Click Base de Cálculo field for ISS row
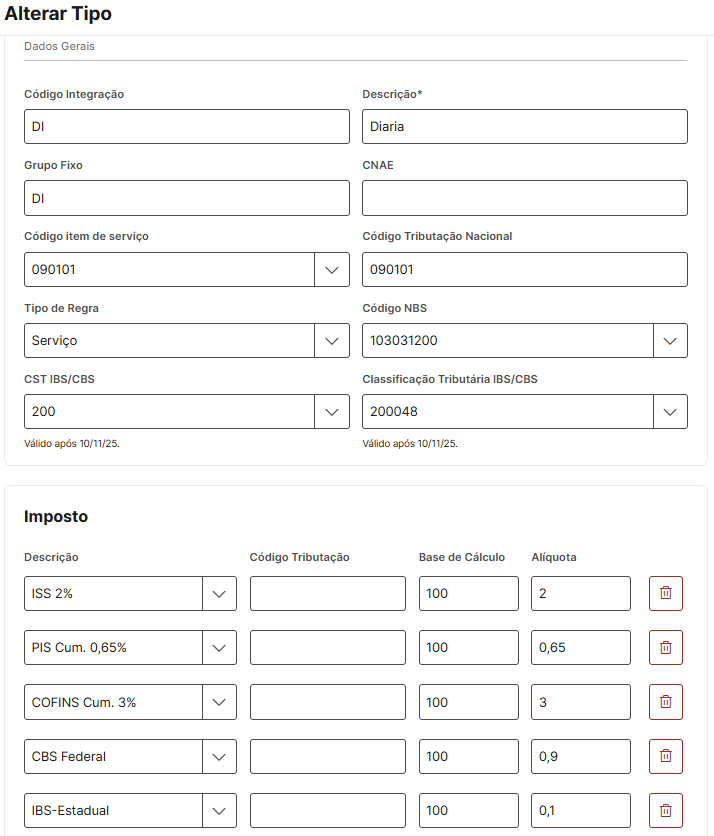Viewport: 714px width, 836px height. coord(468,593)
